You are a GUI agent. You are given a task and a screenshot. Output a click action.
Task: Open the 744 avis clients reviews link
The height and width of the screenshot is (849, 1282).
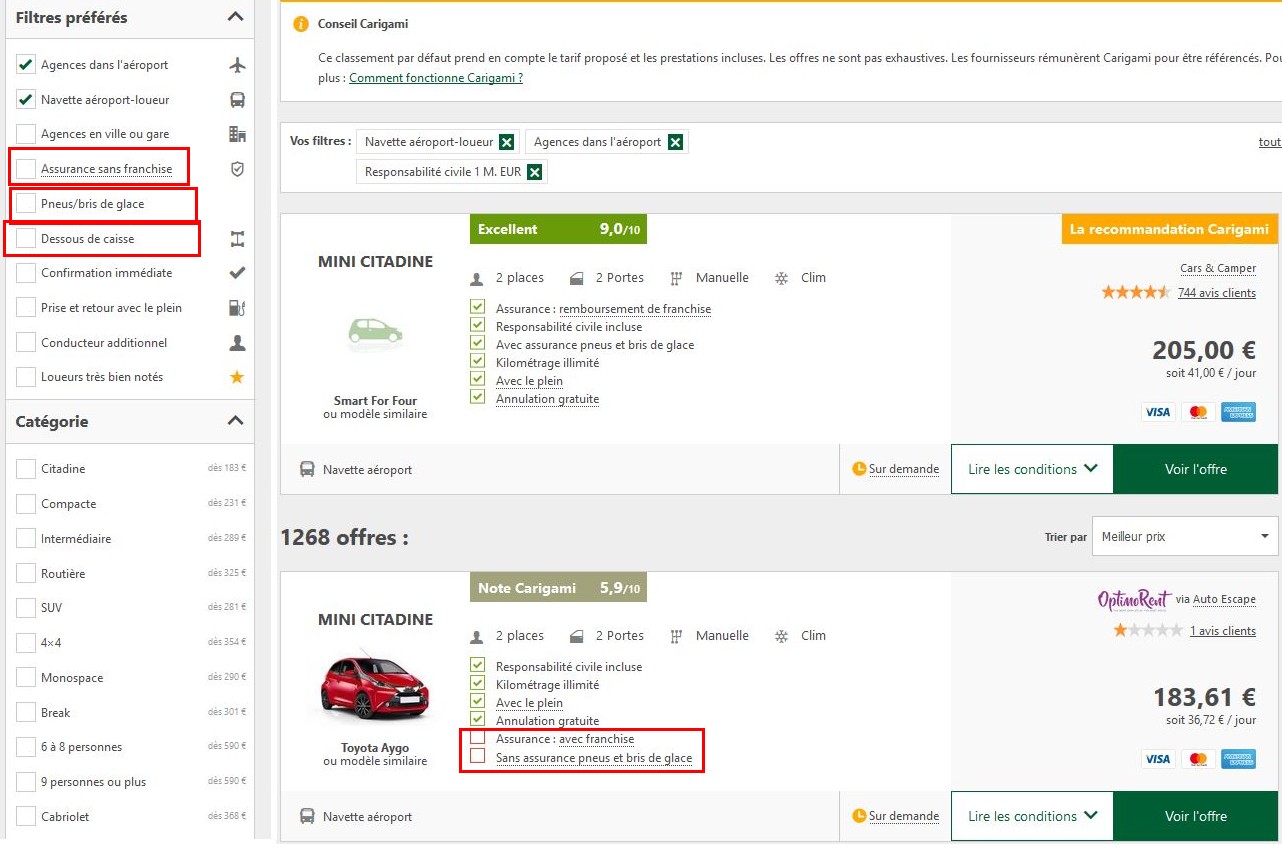click(x=1216, y=293)
